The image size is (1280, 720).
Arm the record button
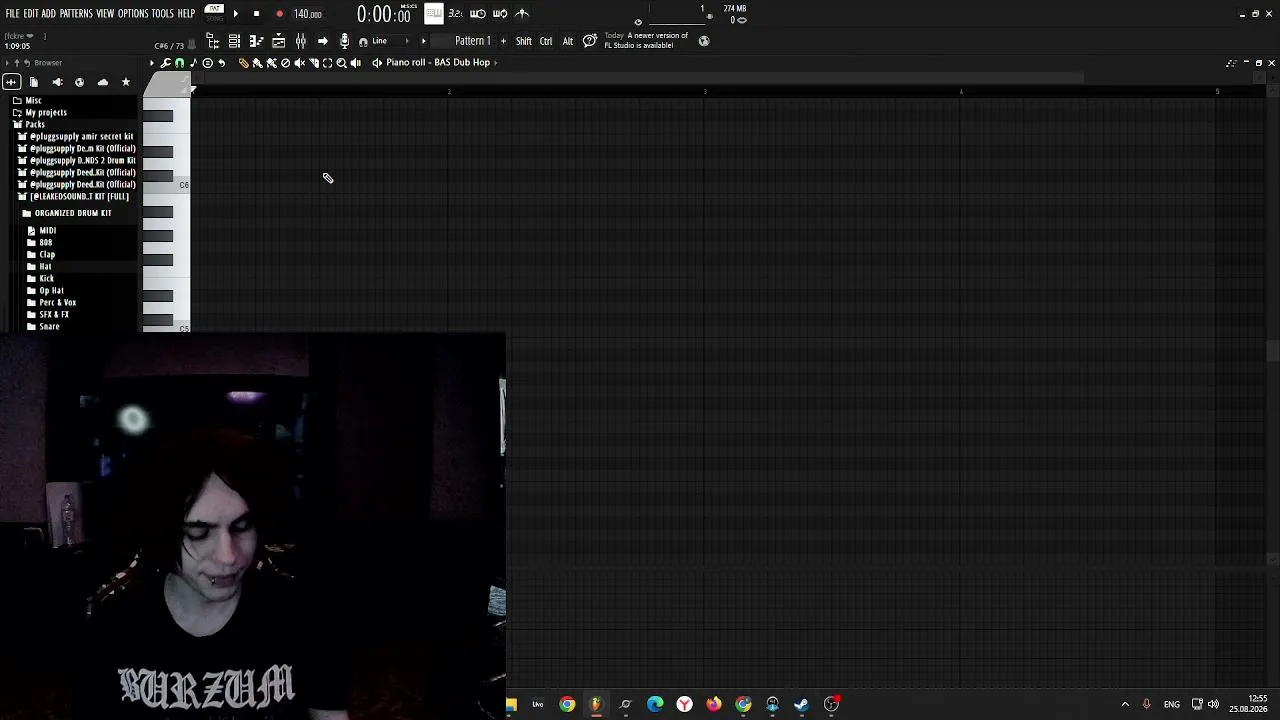pos(279,14)
